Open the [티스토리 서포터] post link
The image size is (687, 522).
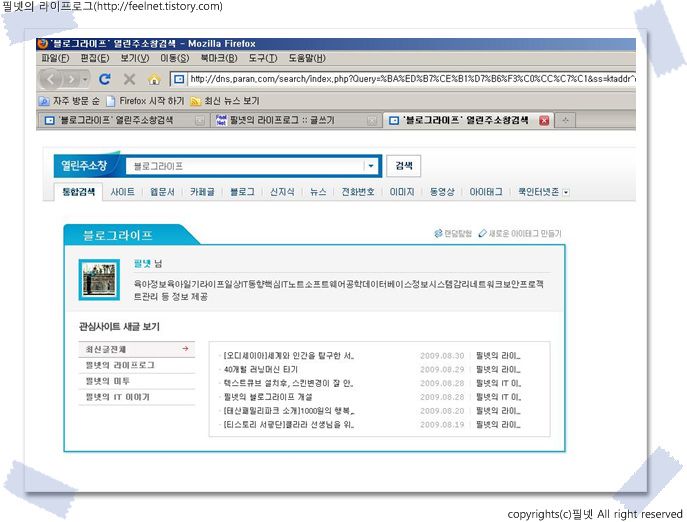tap(288, 425)
